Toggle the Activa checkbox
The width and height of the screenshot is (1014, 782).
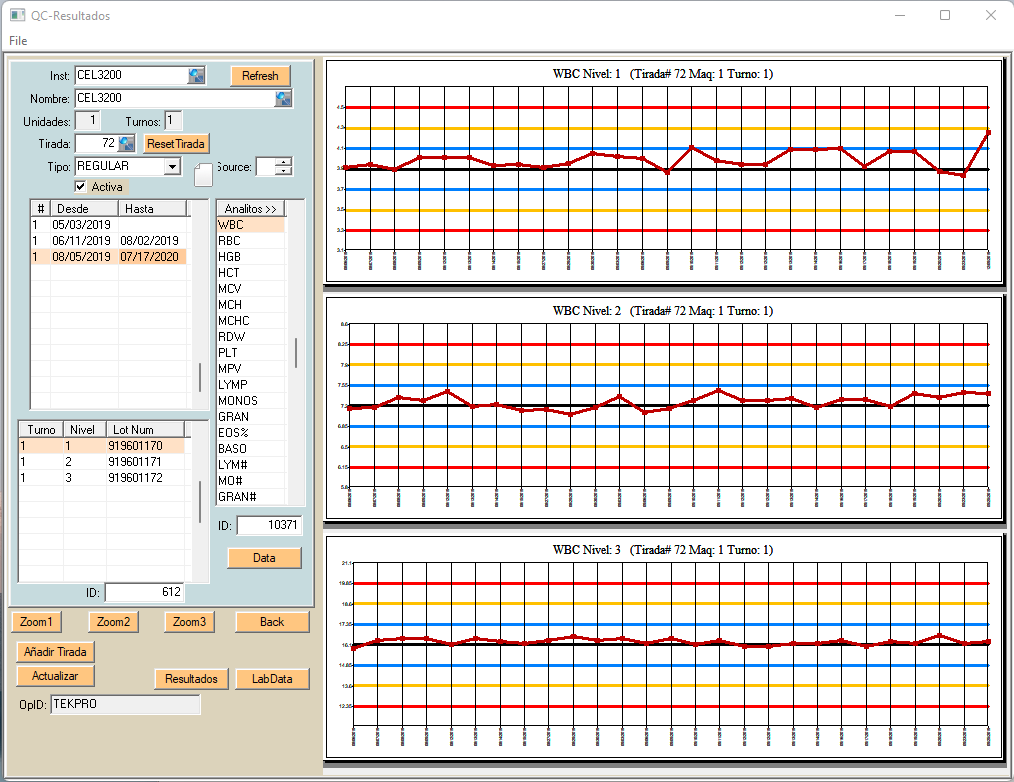point(81,187)
